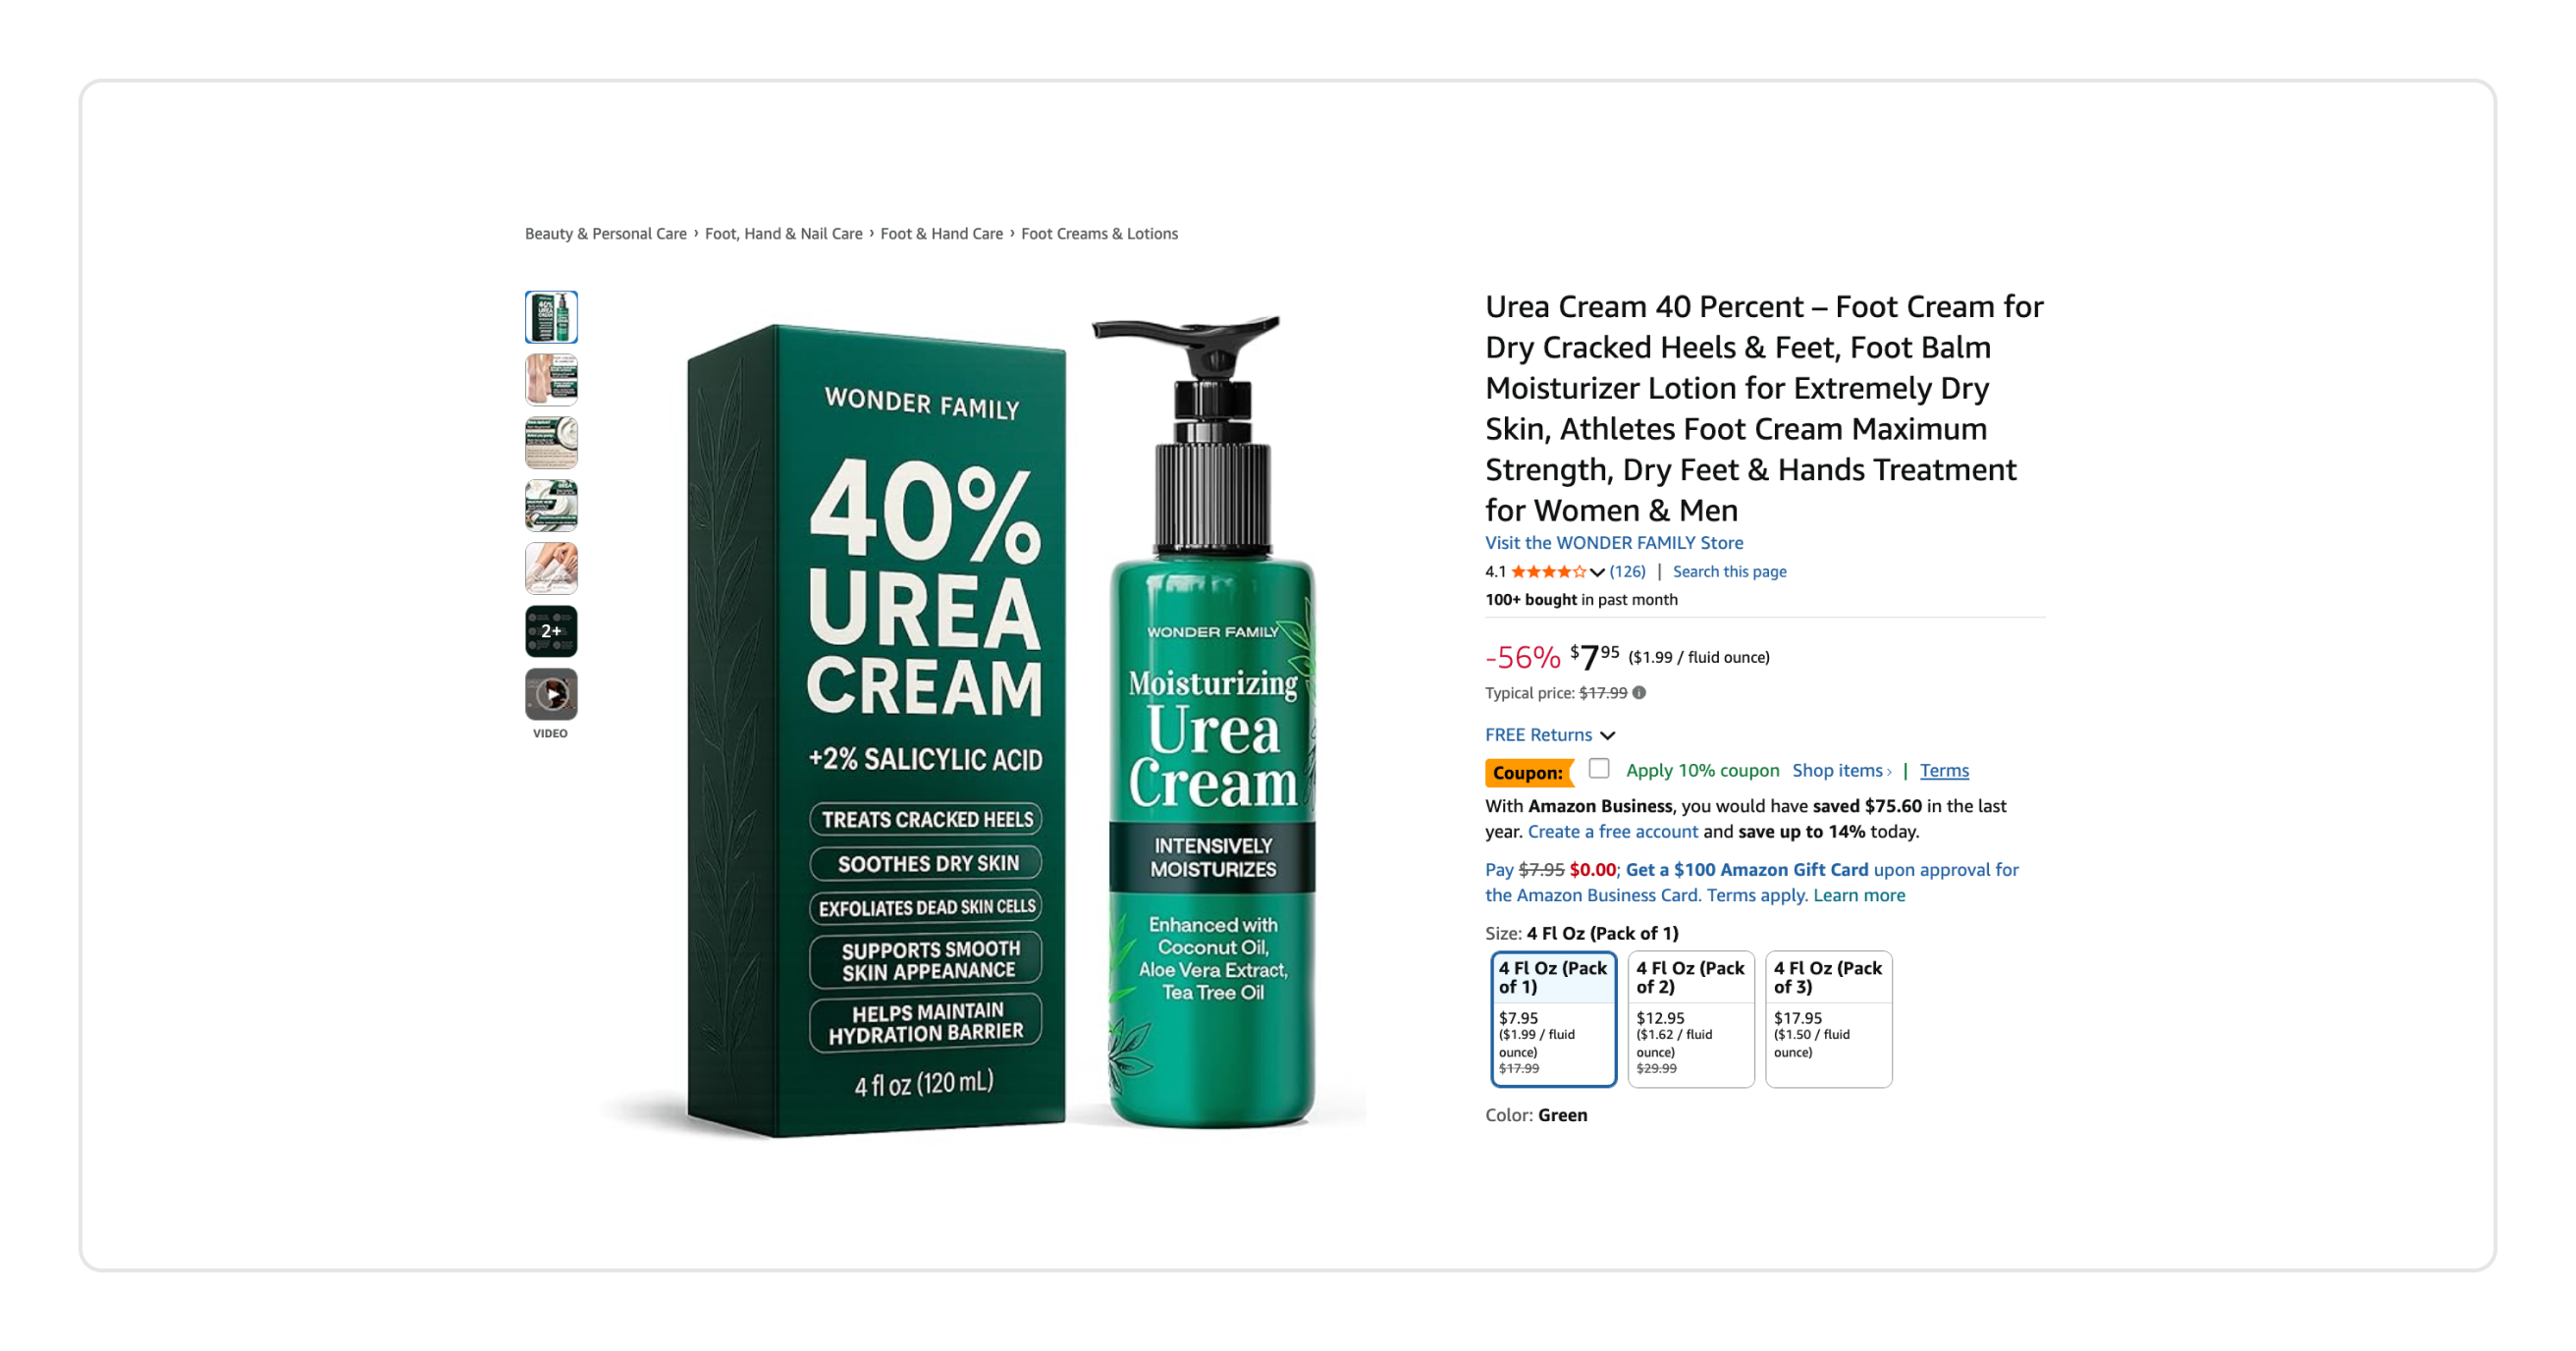View the fourth product image thumbnail
The image size is (2576, 1351).
[551, 505]
